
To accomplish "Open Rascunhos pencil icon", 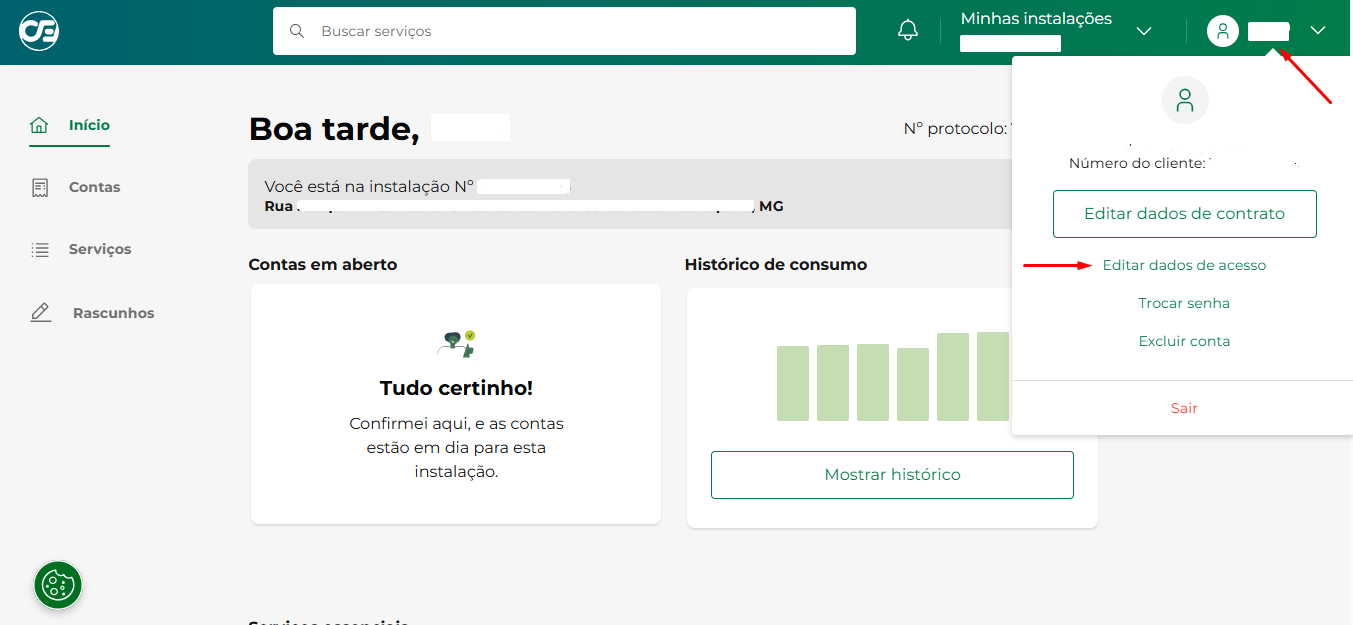I will click(40, 313).
